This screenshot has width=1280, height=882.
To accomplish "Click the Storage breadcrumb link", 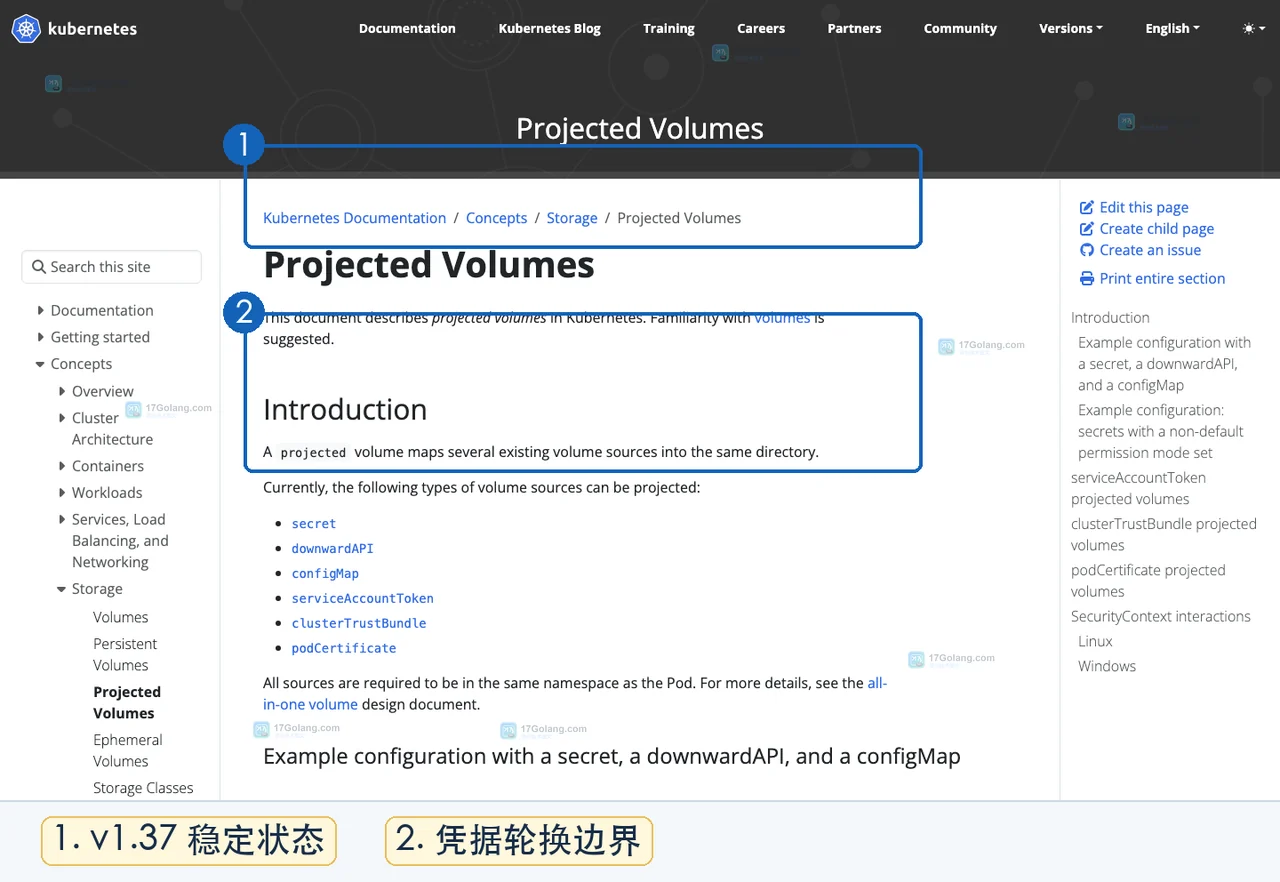I will click(x=572, y=218).
